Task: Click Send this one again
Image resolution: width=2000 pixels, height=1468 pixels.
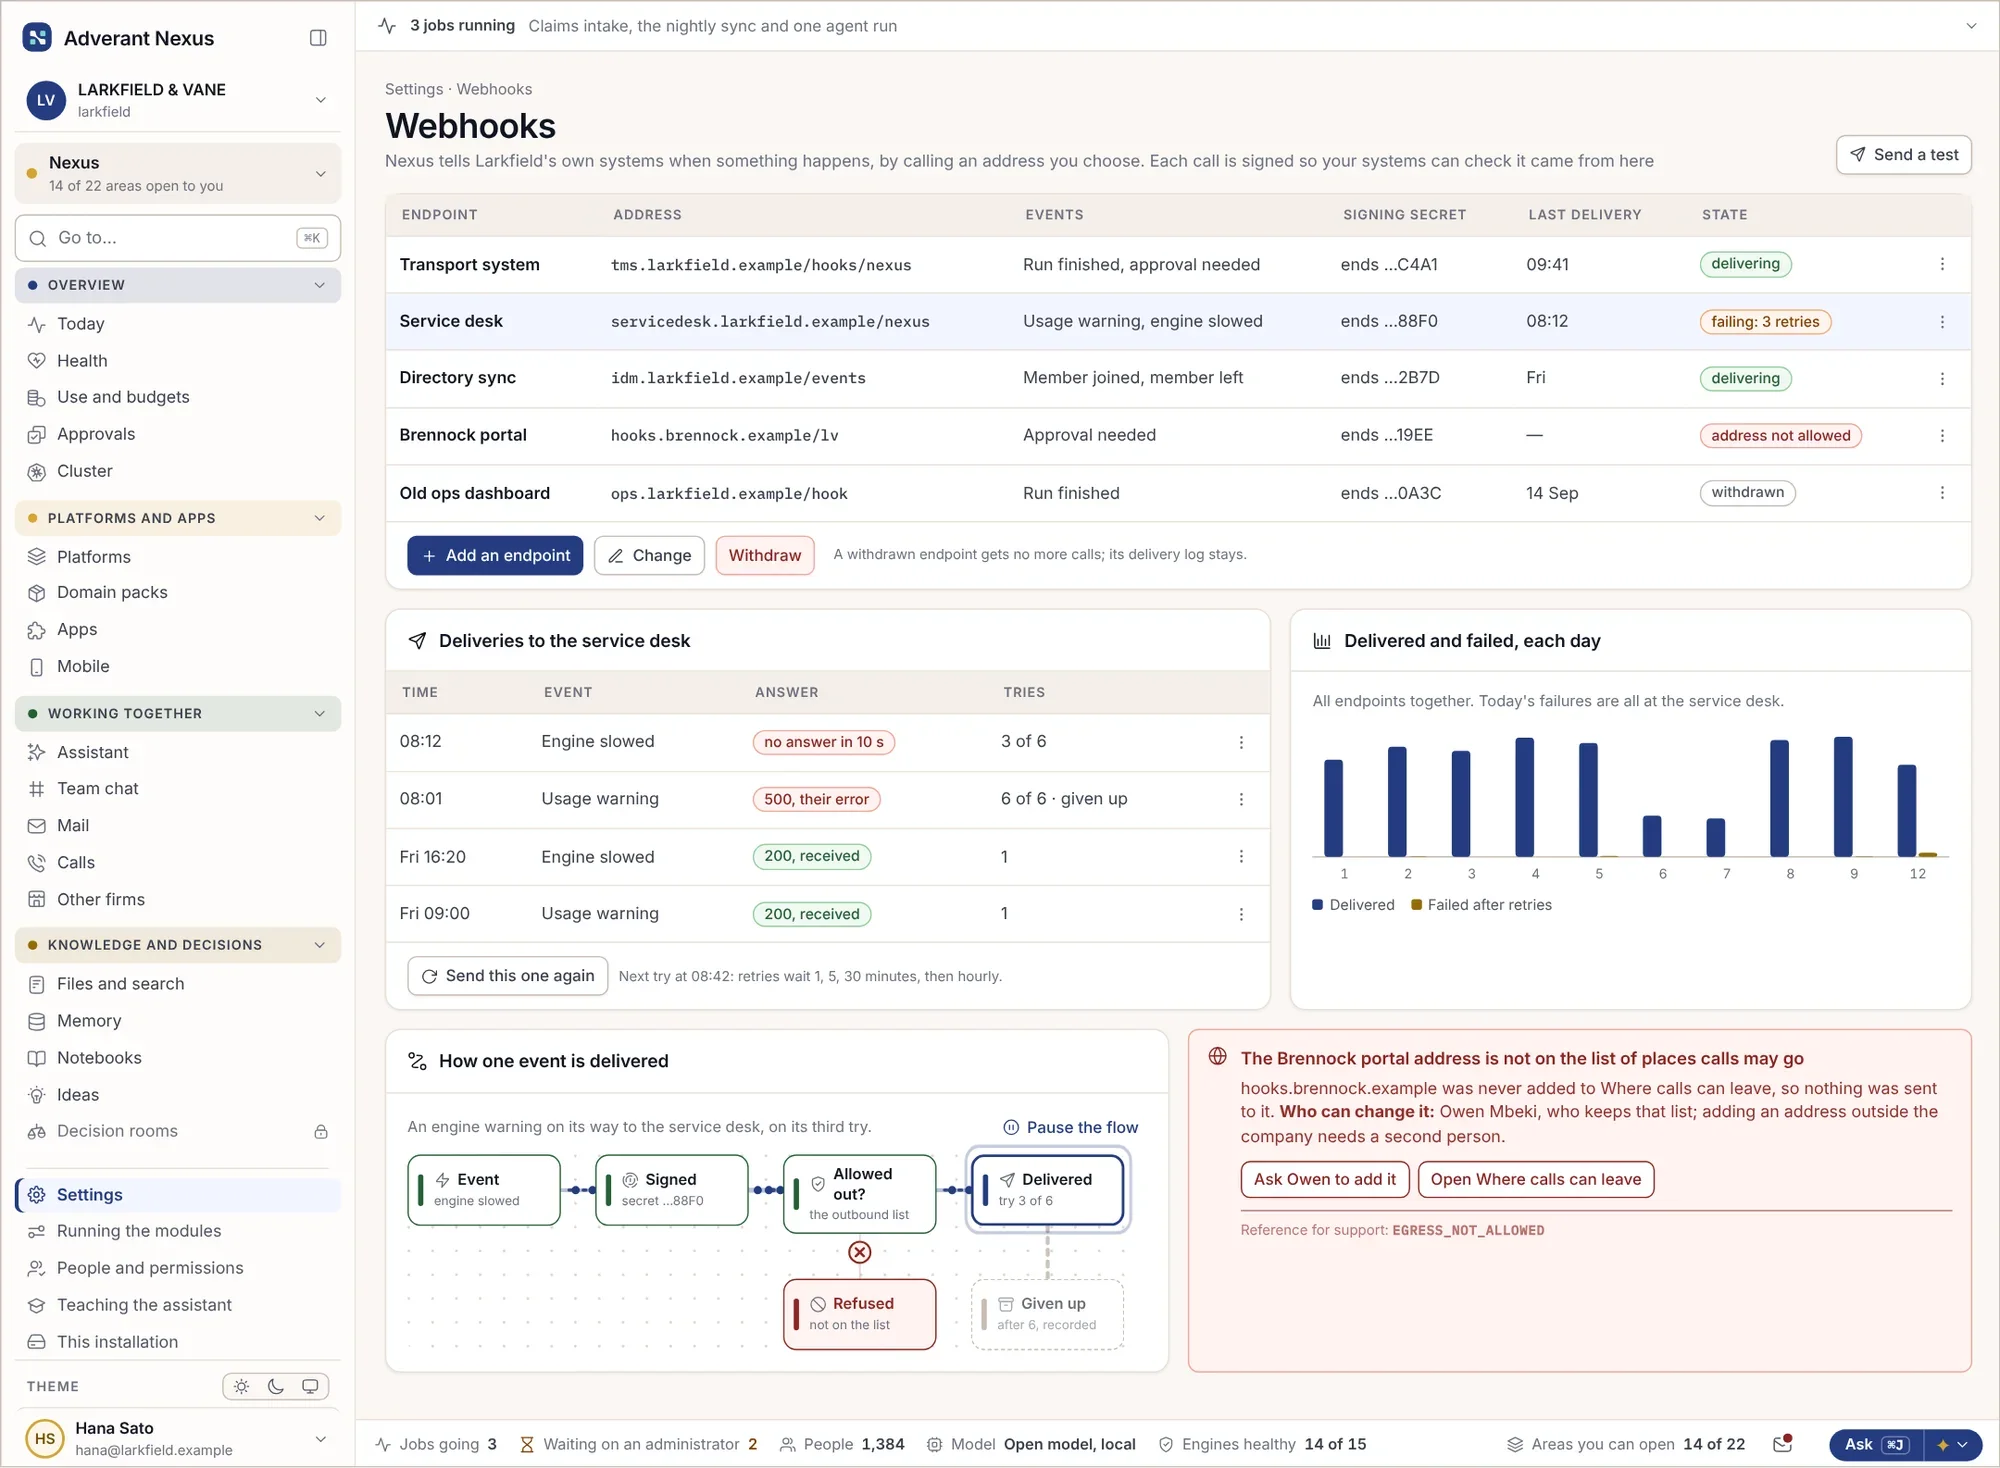Action: (508, 976)
